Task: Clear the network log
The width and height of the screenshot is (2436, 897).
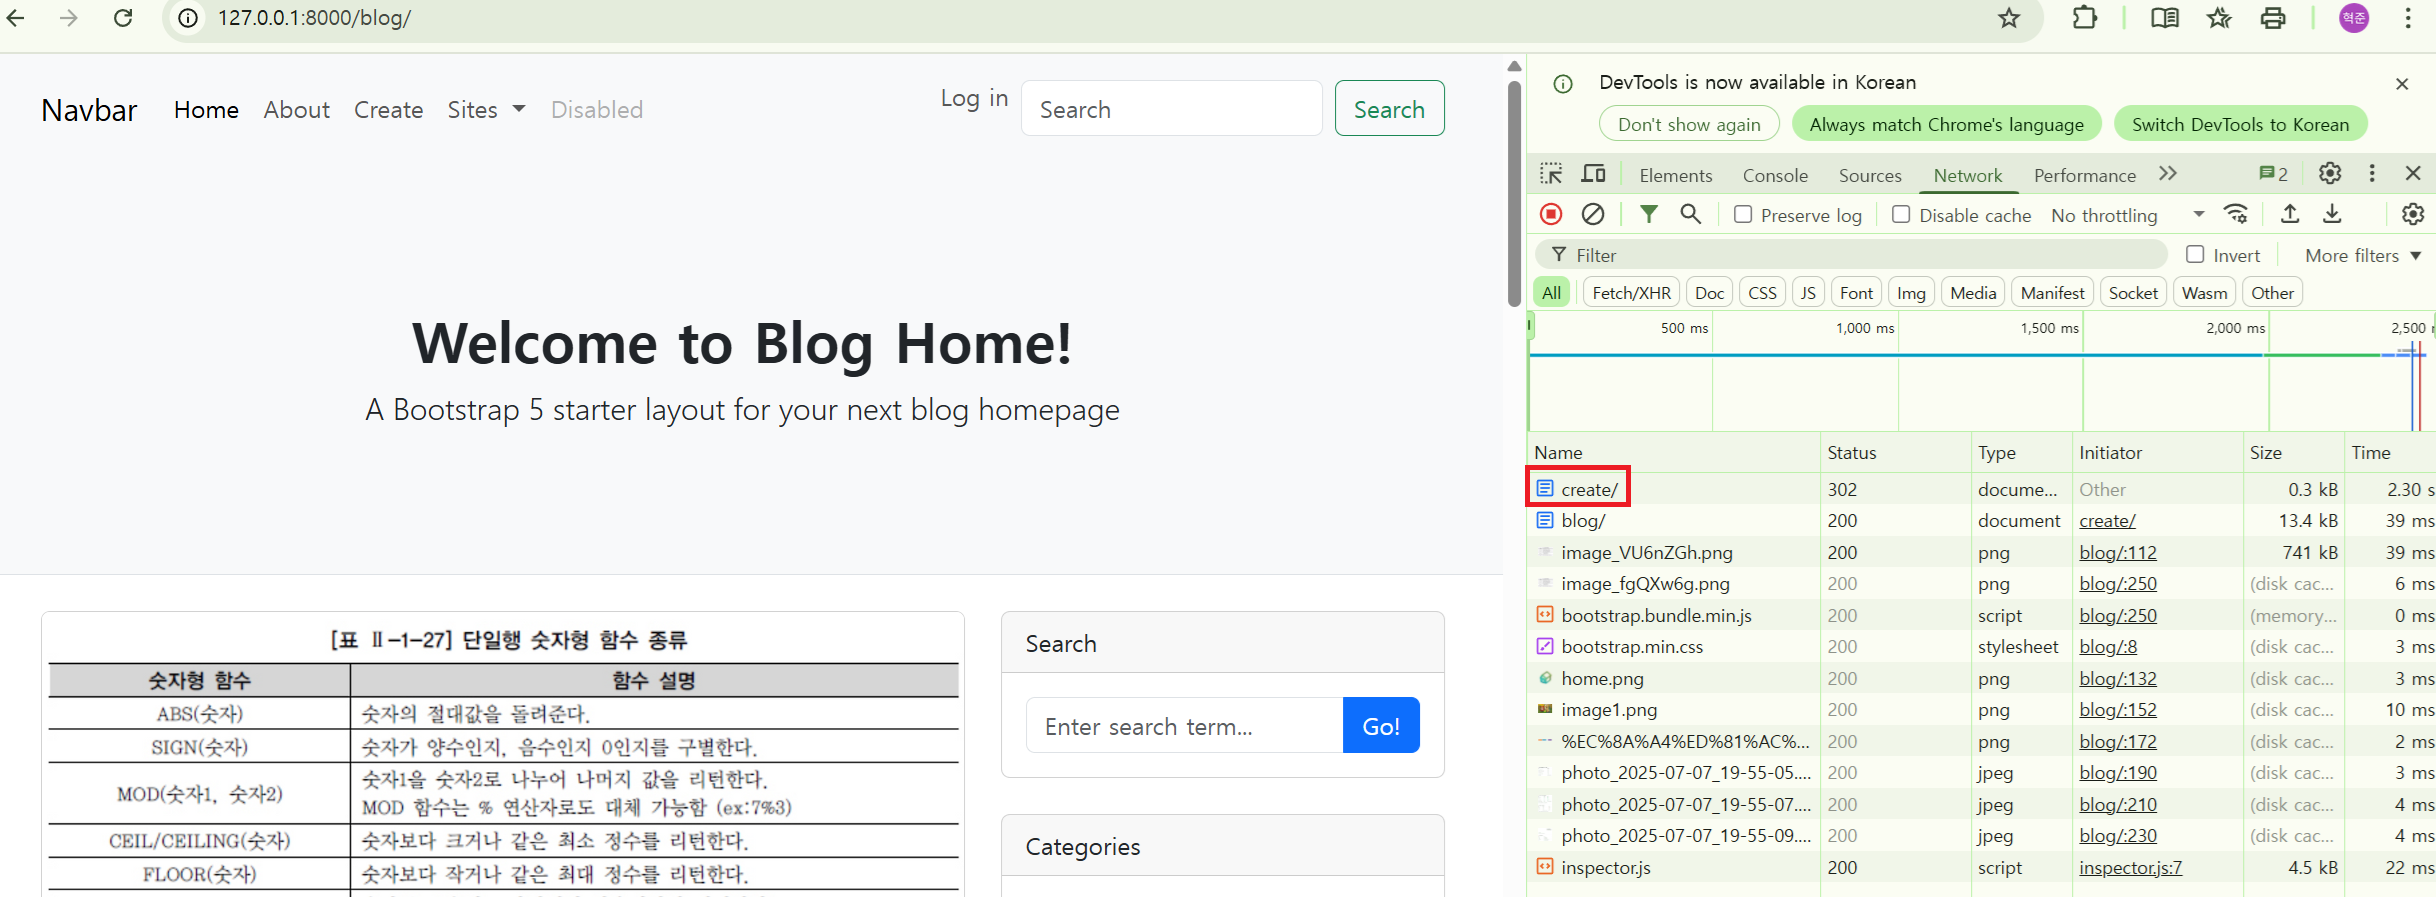Action: coord(1593,214)
